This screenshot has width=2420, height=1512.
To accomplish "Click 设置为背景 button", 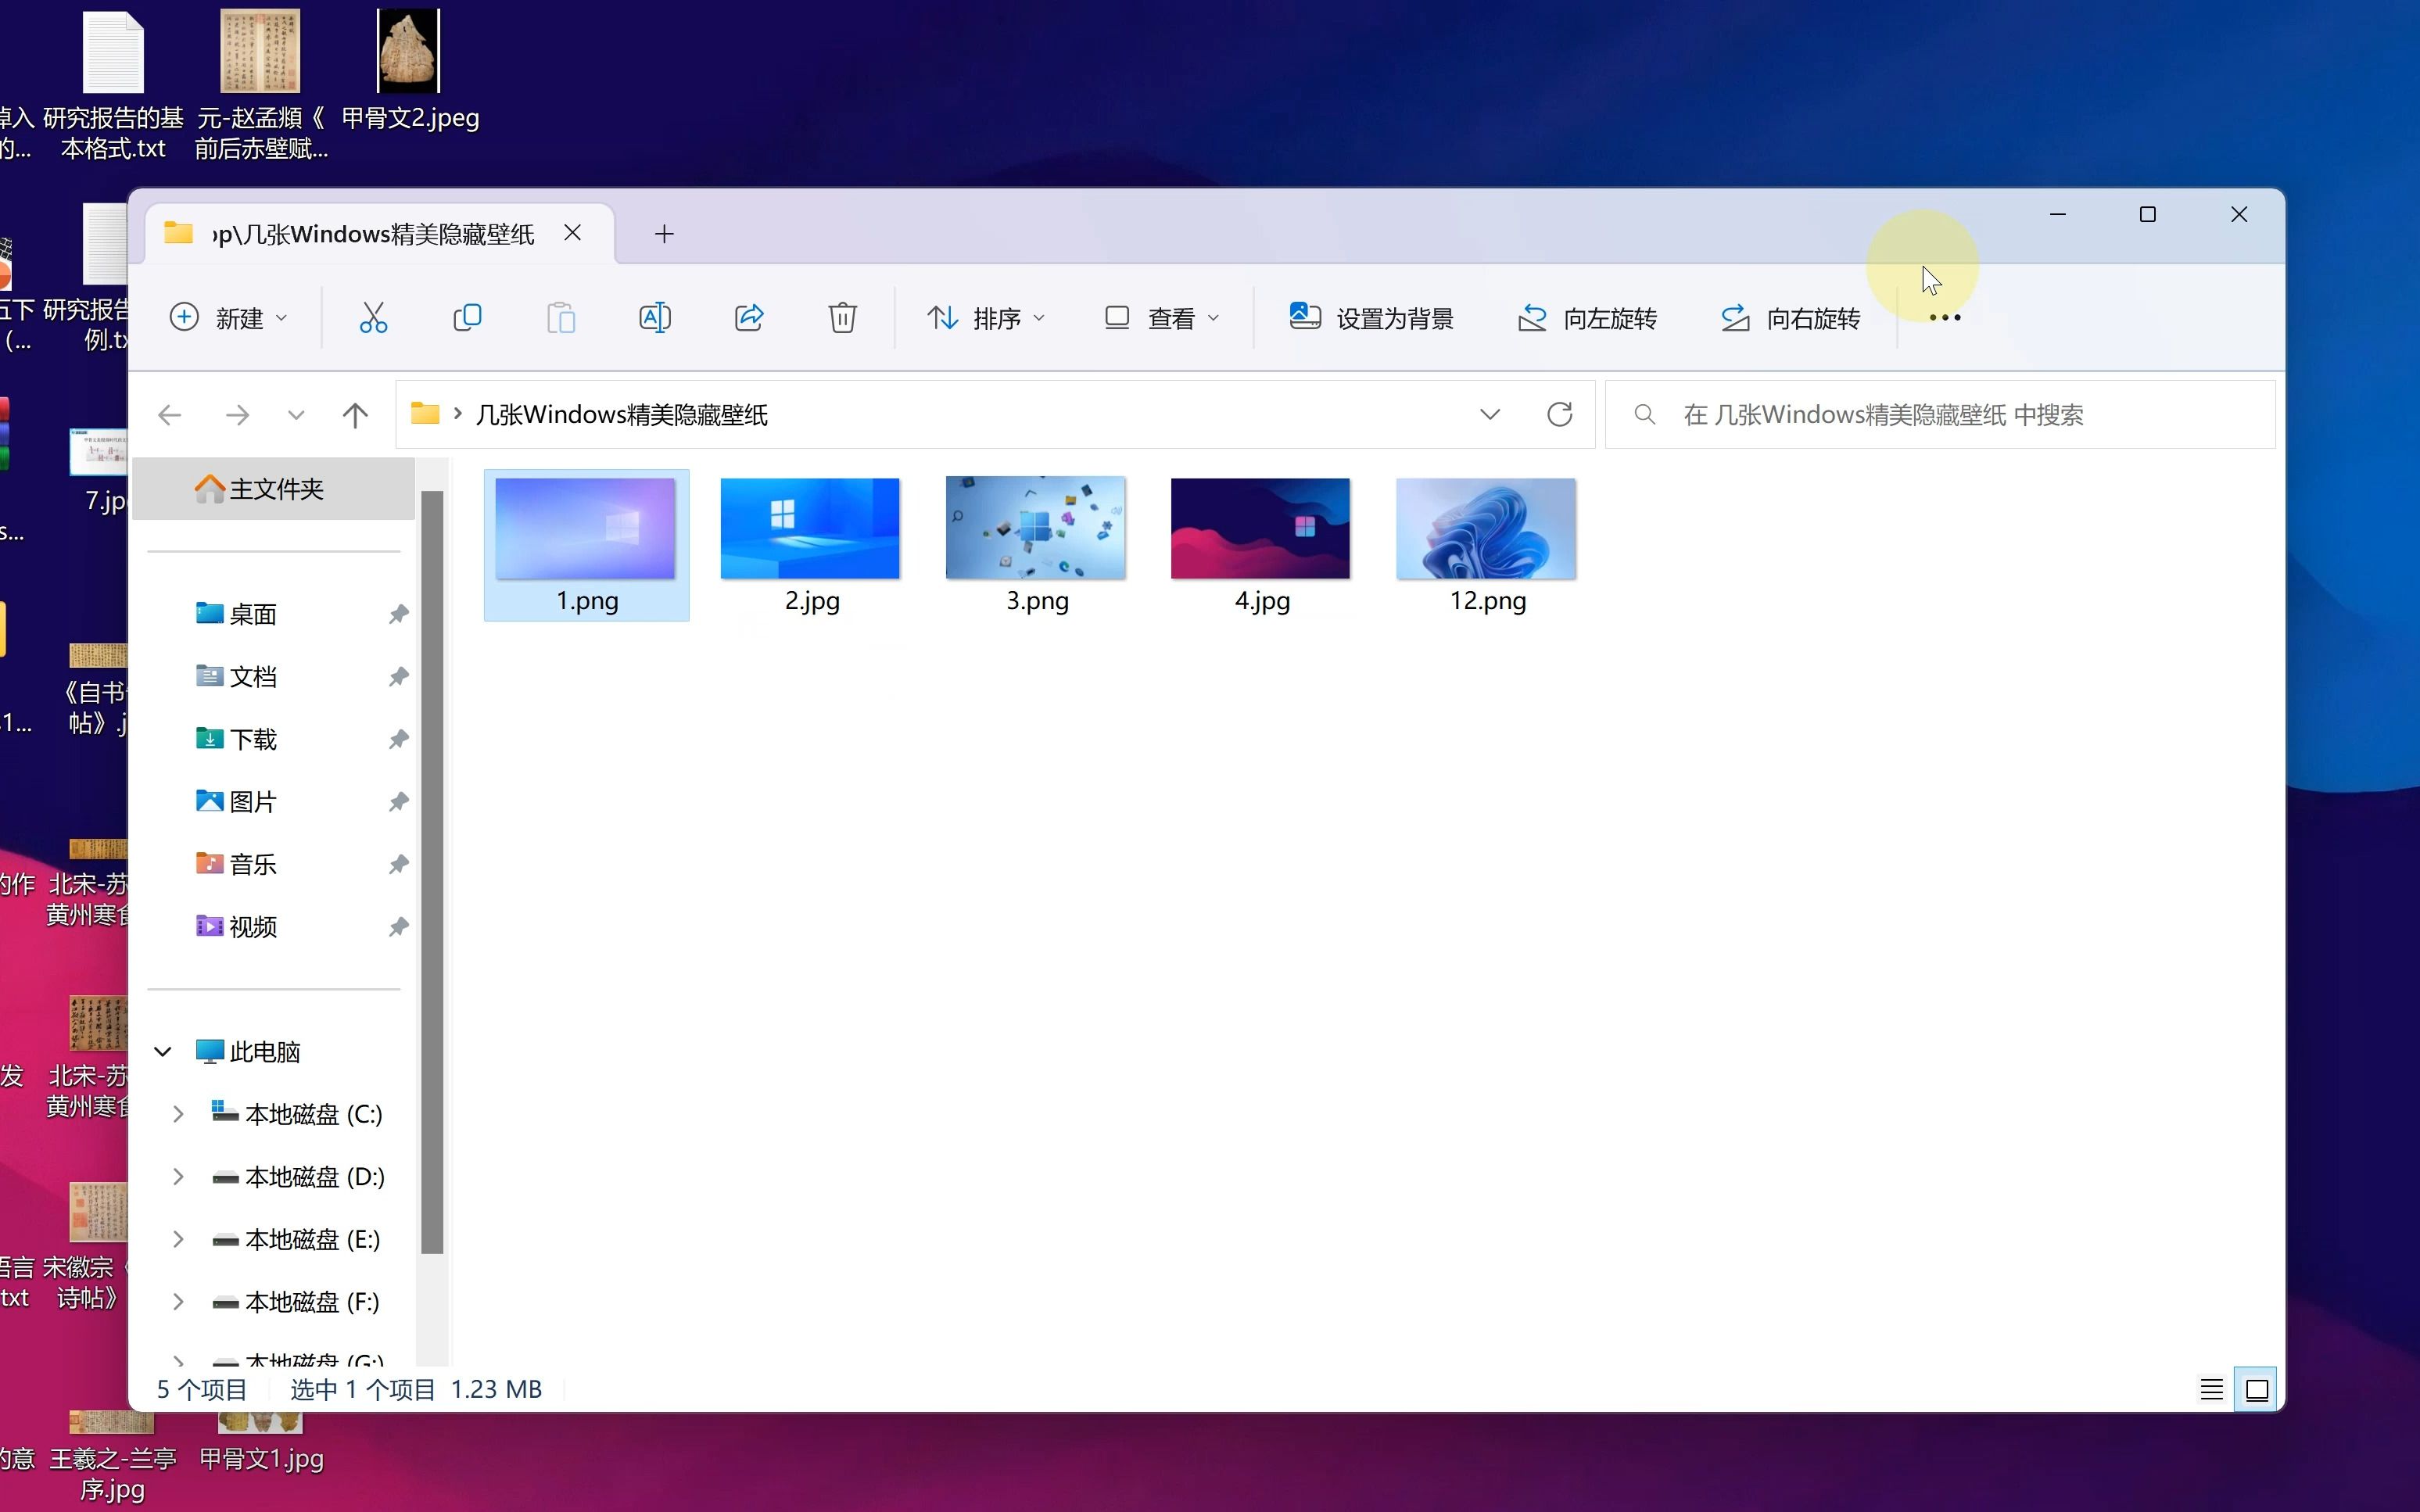I will (1371, 318).
